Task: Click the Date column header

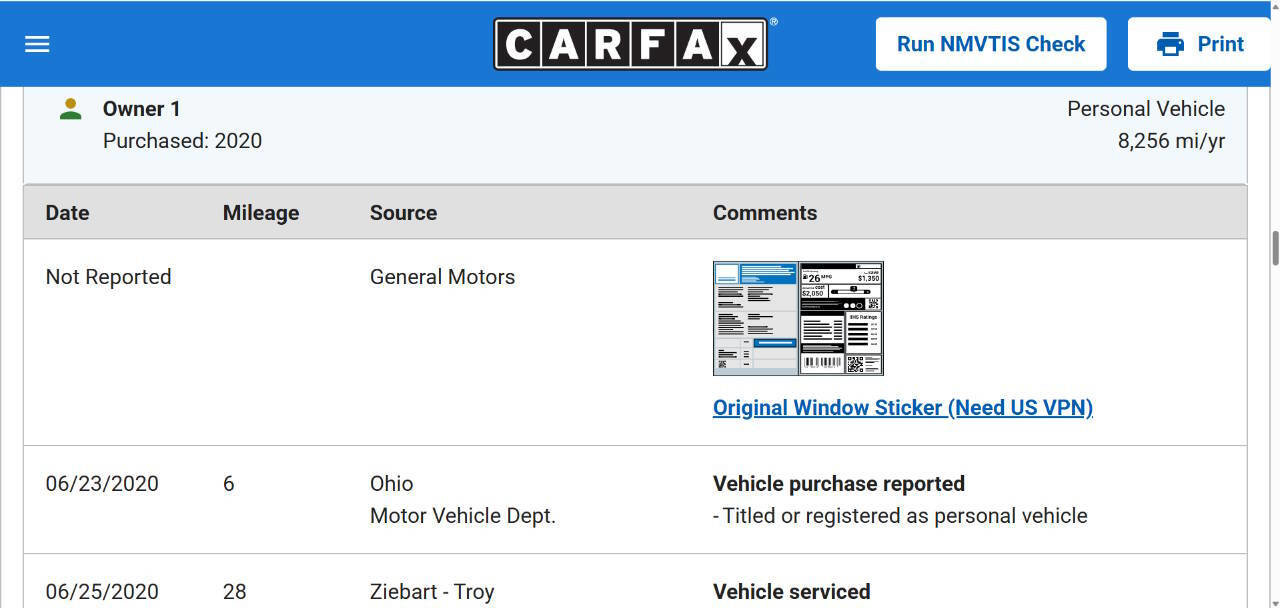Action: tap(67, 213)
